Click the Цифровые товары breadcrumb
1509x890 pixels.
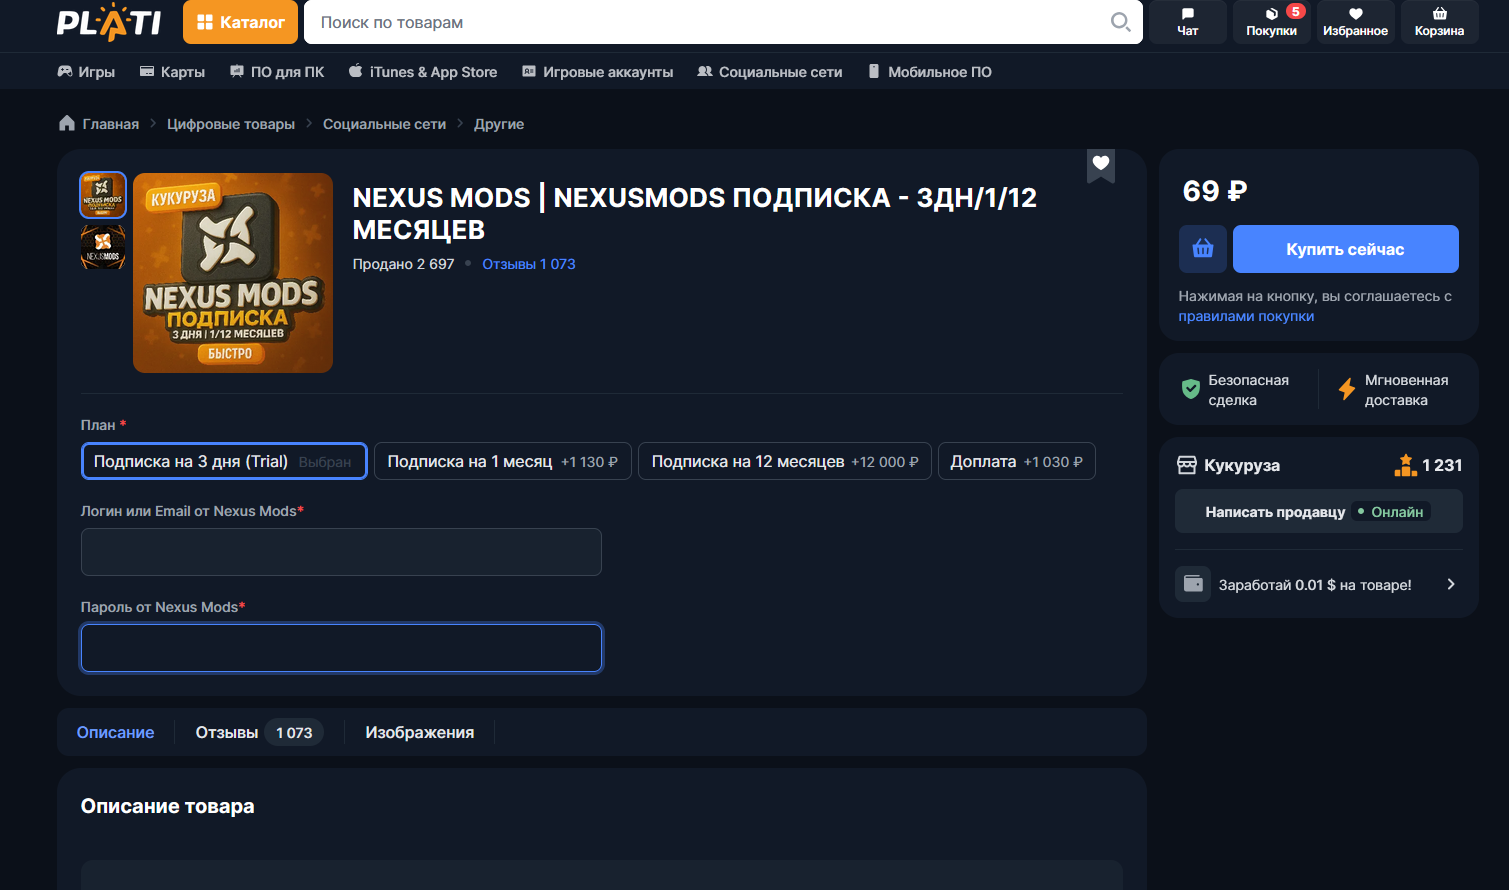(x=231, y=124)
